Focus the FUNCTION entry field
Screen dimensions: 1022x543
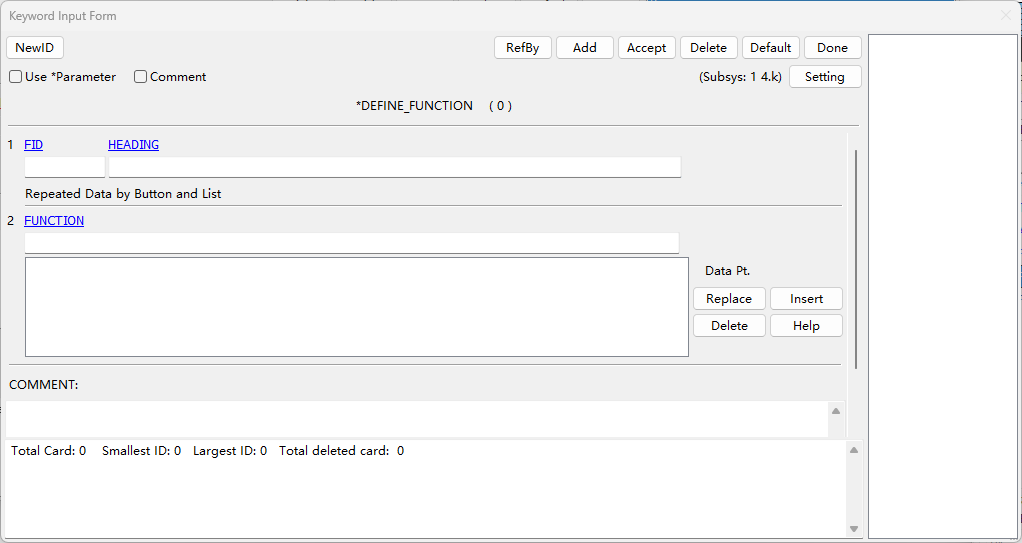352,243
